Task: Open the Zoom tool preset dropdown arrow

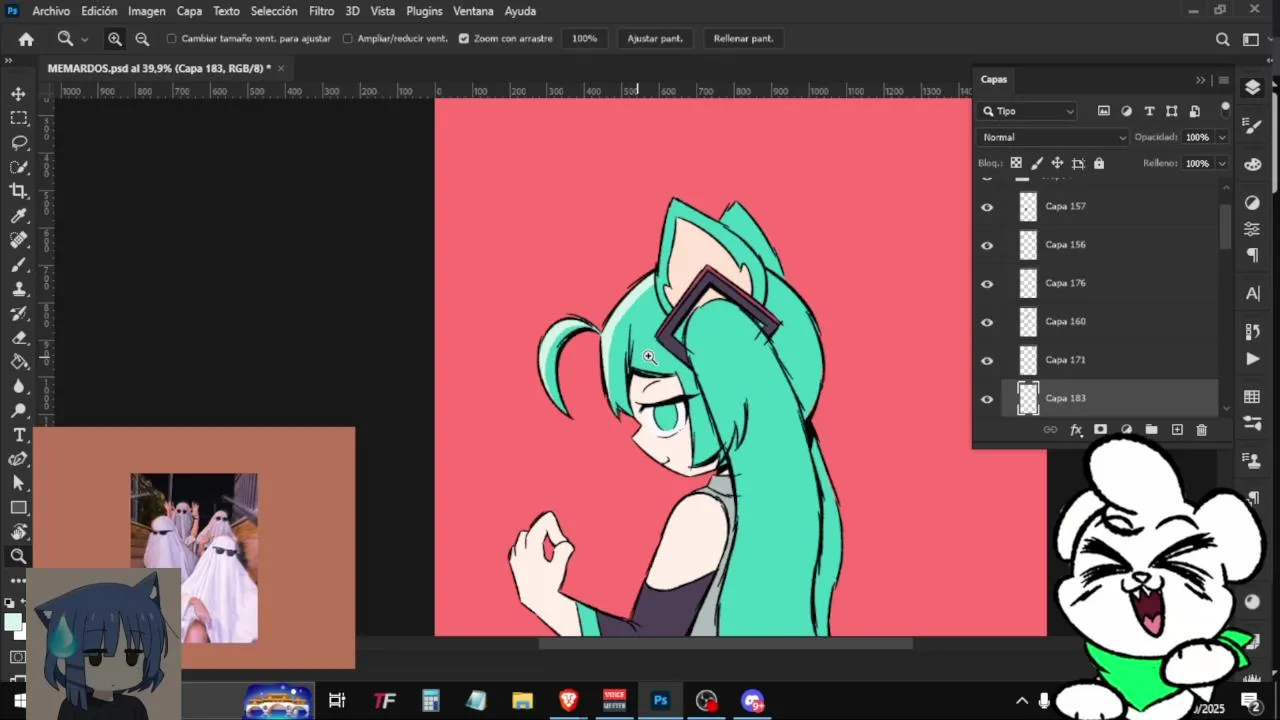Action: pyautogui.click(x=84, y=39)
